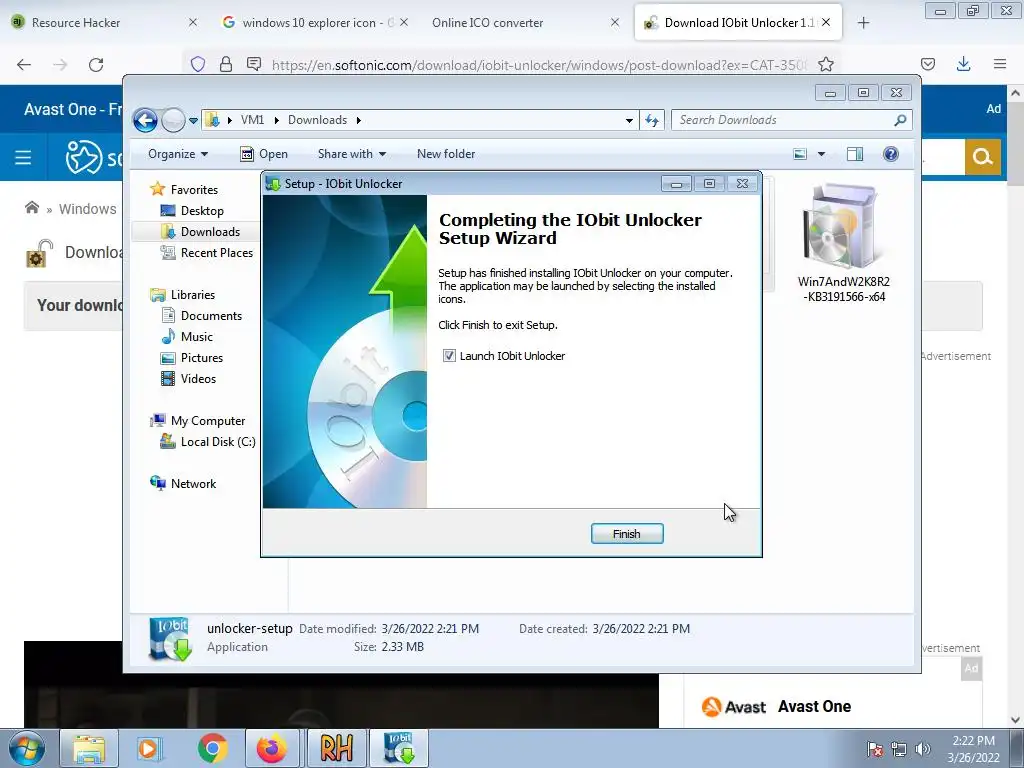Toggle the explorer preview pane

point(855,154)
